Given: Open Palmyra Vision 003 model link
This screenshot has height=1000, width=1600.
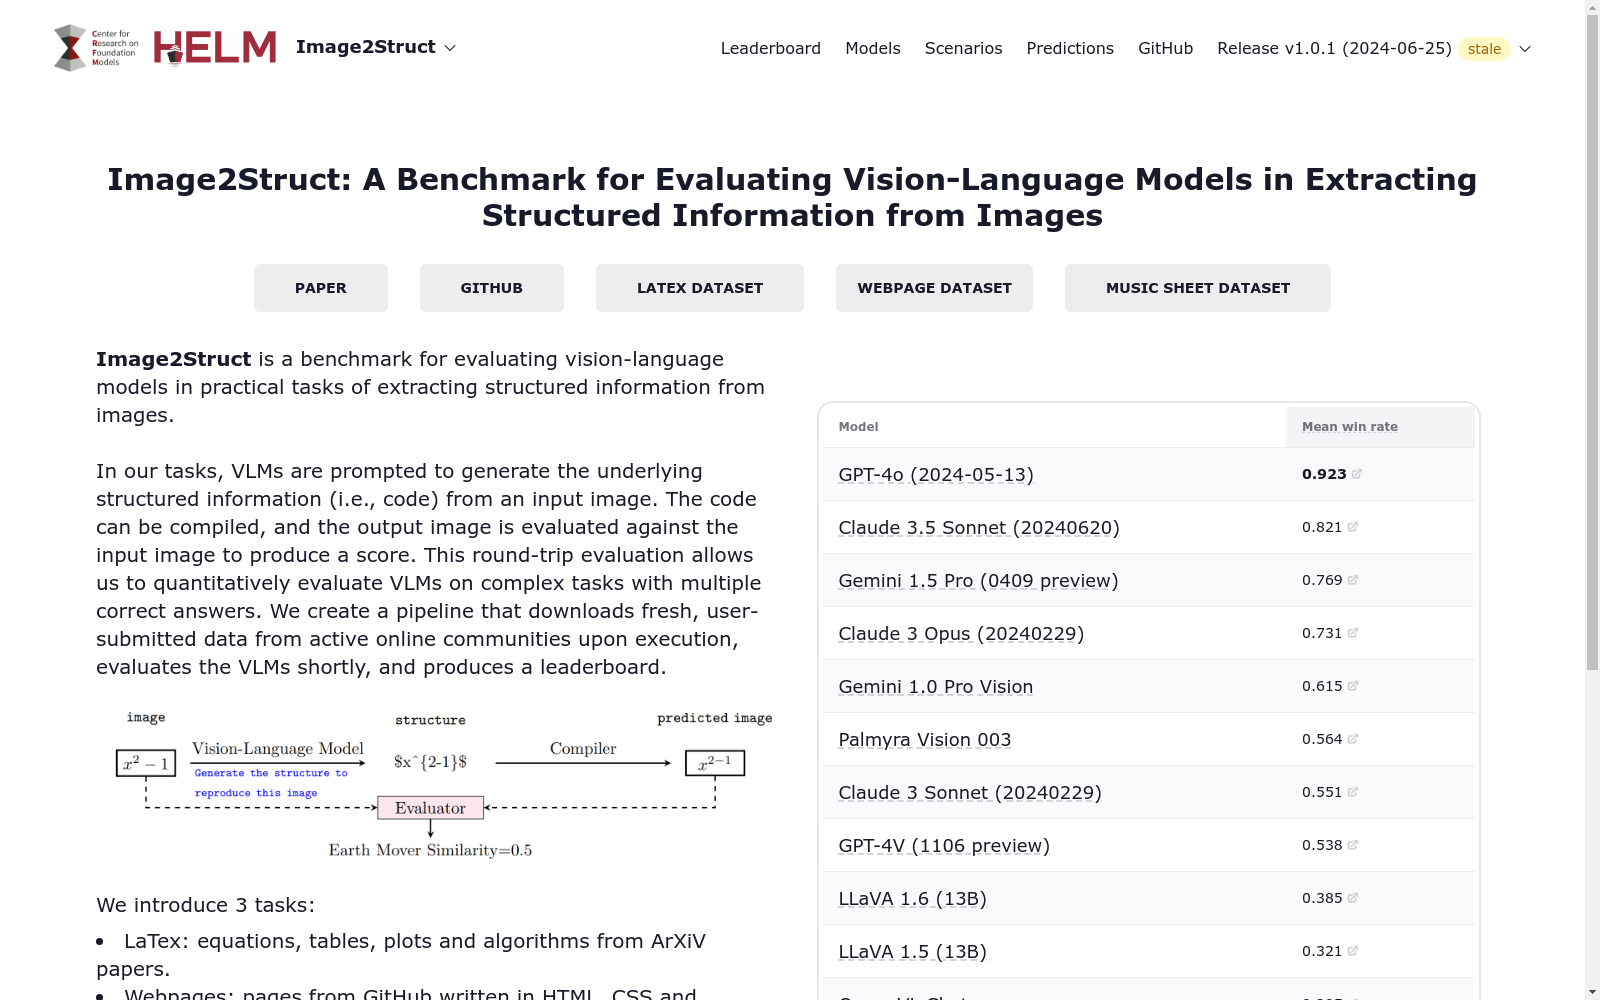Looking at the screenshot, I should 925,740.
